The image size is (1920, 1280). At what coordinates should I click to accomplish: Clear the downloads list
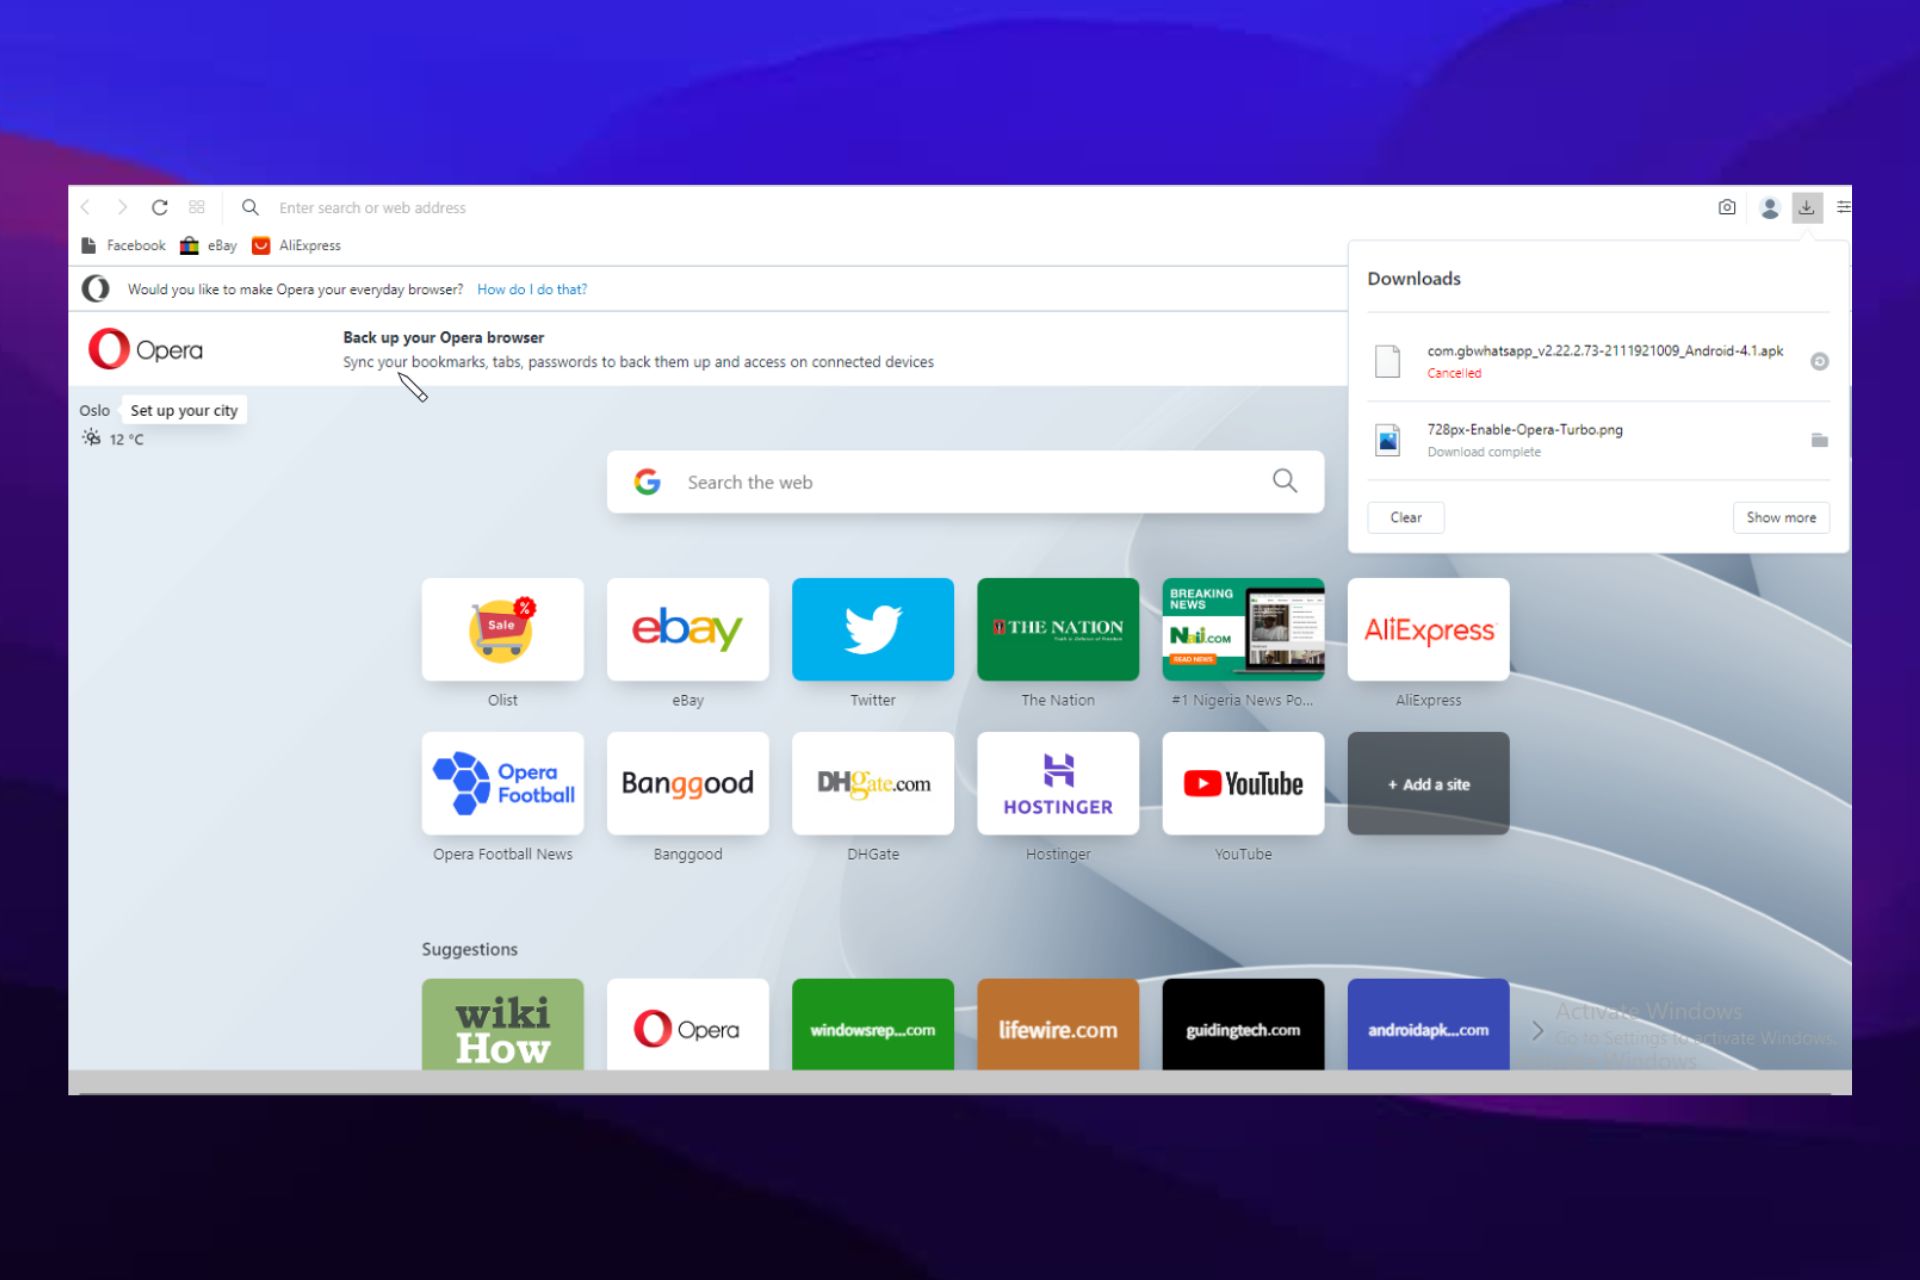click(x=1406, y=517)
